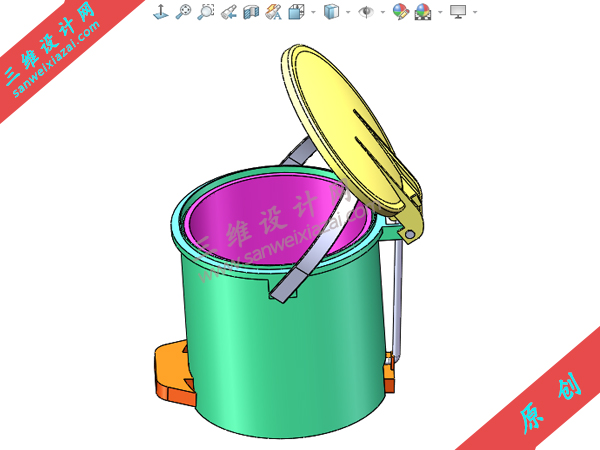Image resolution: width=600 pixels, height=450 pixels.
Task: Expand the Apply Scene dropdown arrow
Action: point(440,12)
